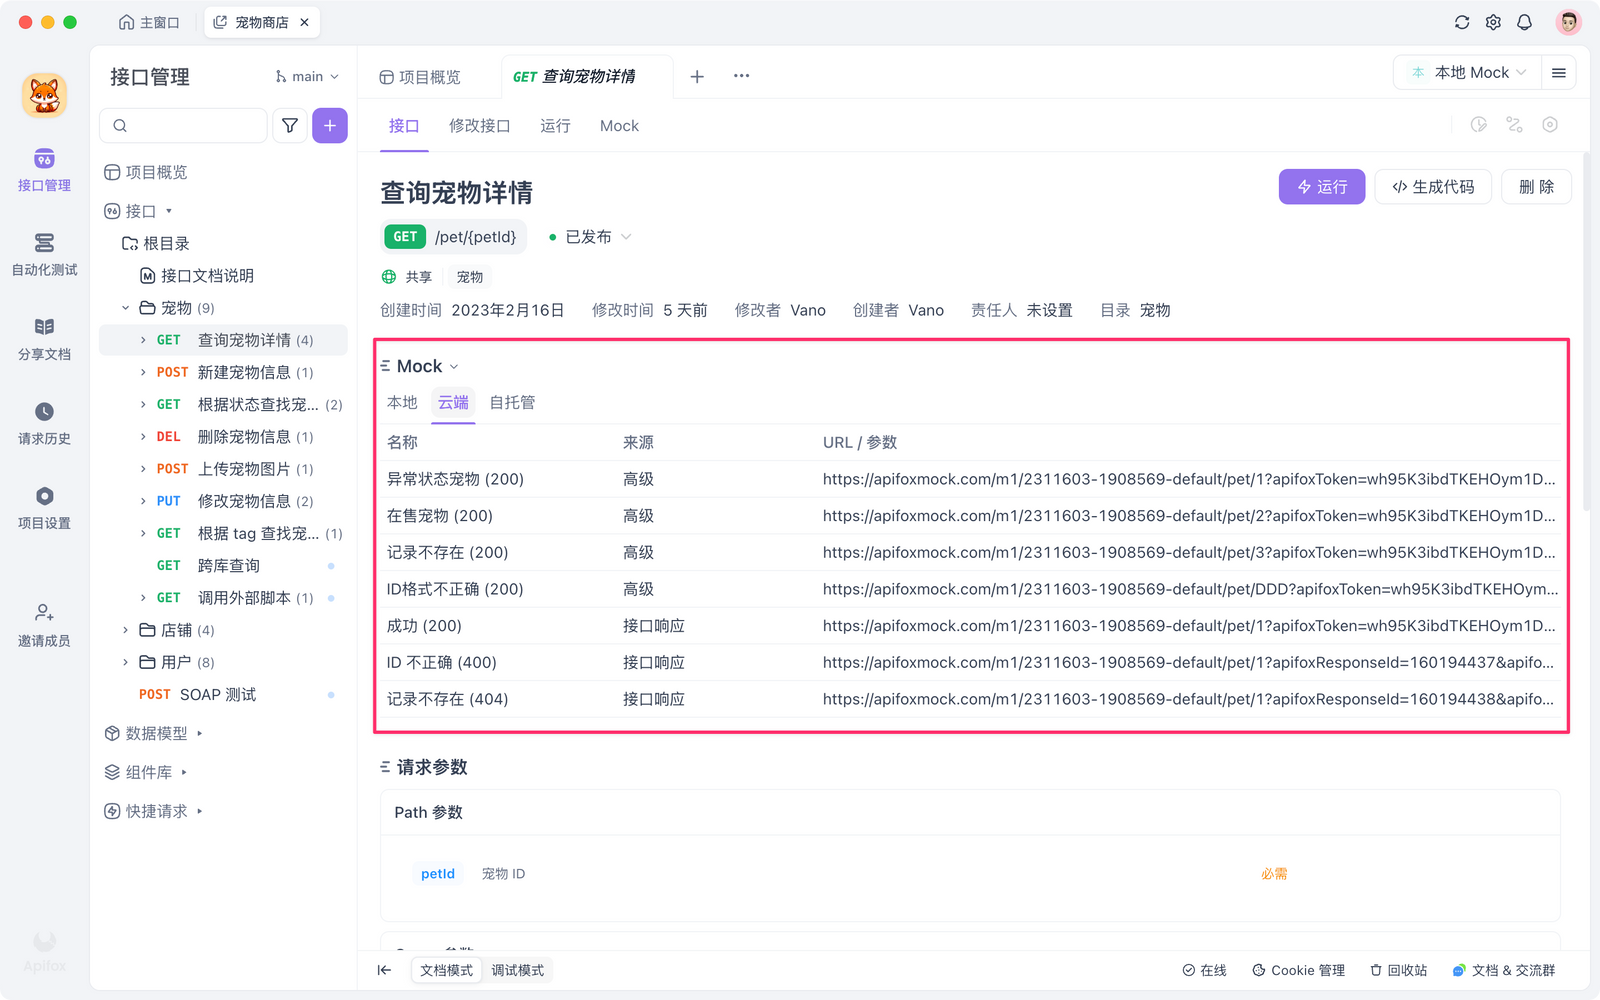Collapse the 宠物 folder in the tree
Image resolution: width=1600 pixels, height=1000 pixels.
coord(125,307)
